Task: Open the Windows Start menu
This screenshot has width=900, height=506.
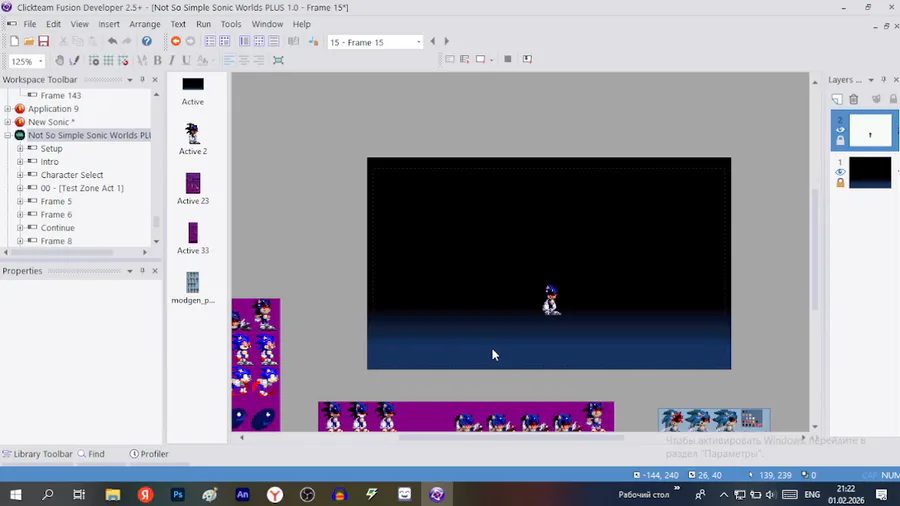Action: click(15, 495)
